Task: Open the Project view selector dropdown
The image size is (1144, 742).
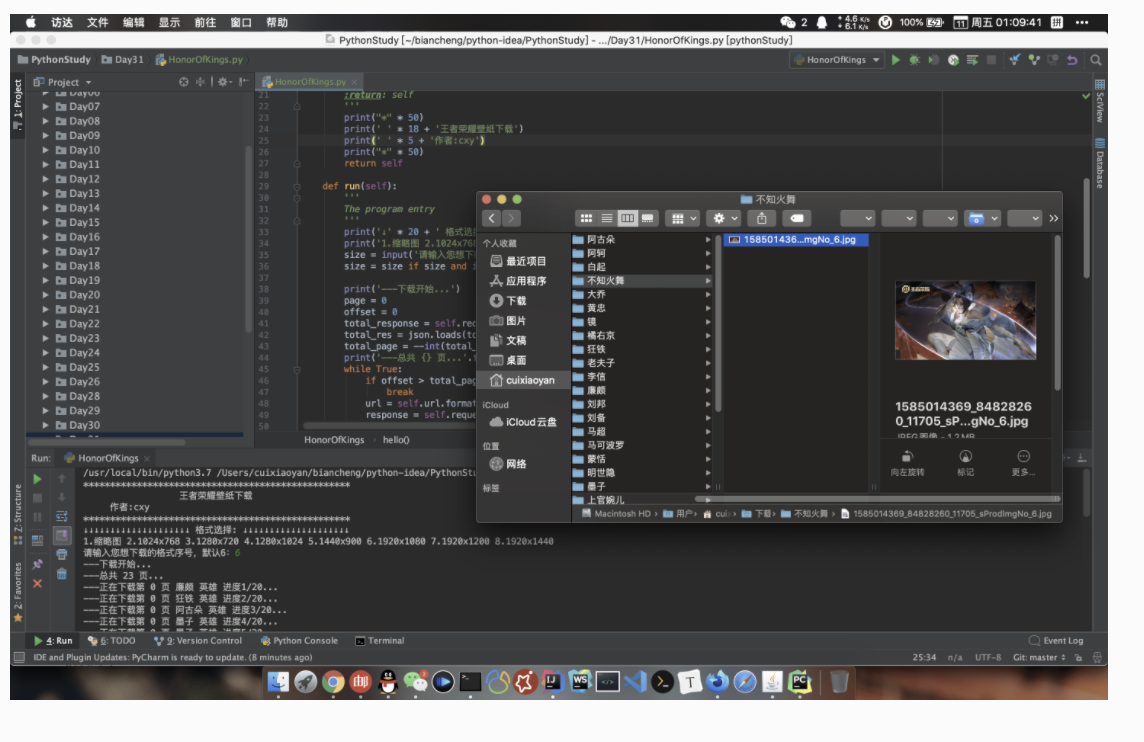Action: pos(63,82)
